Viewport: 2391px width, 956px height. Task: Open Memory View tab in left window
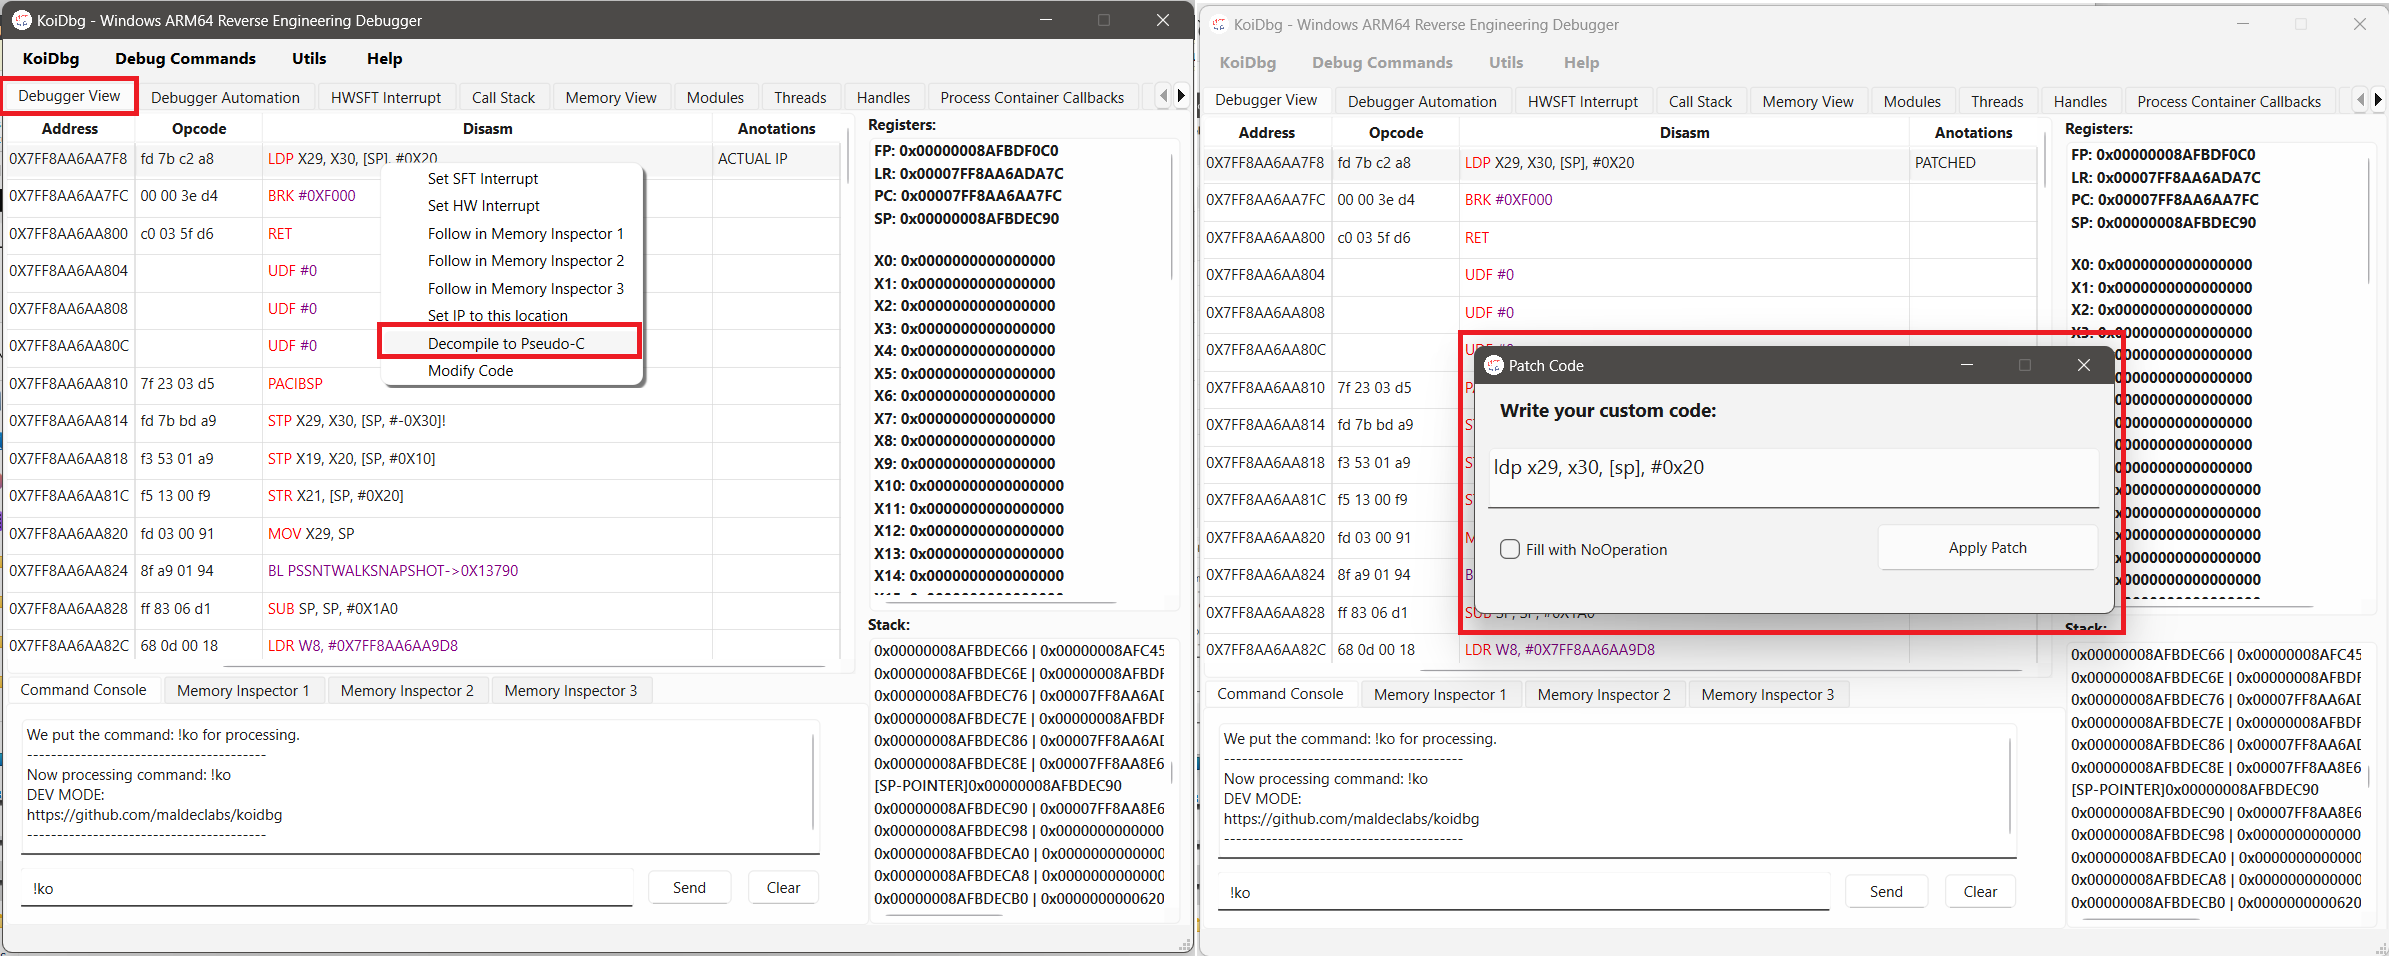pyautogui.click(x=611, y=97)
